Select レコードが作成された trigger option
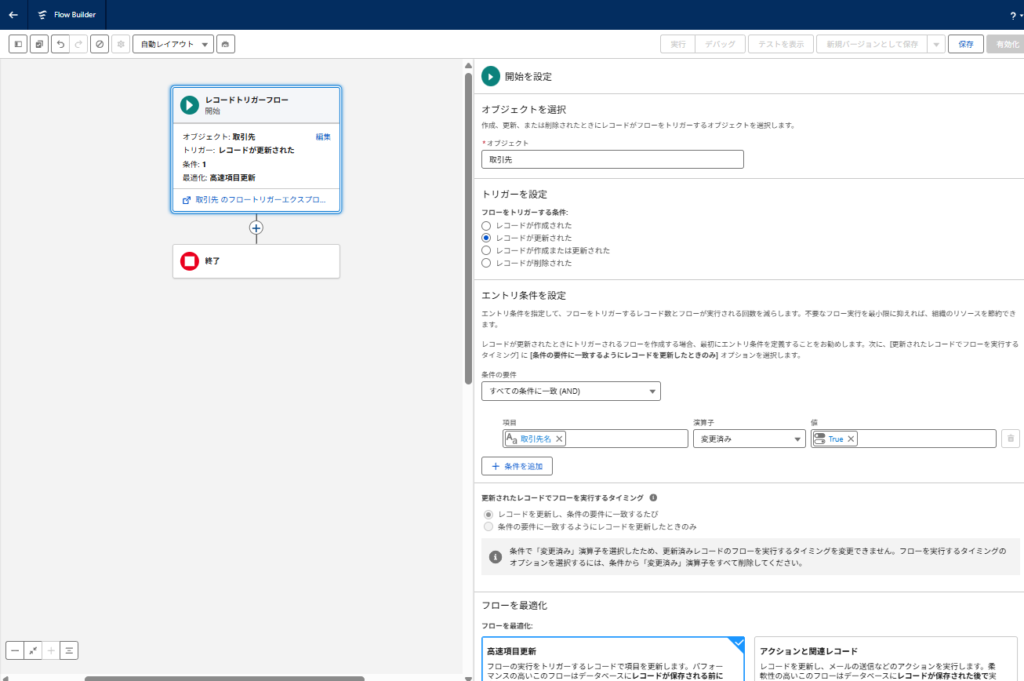 [x=486, y=225]
